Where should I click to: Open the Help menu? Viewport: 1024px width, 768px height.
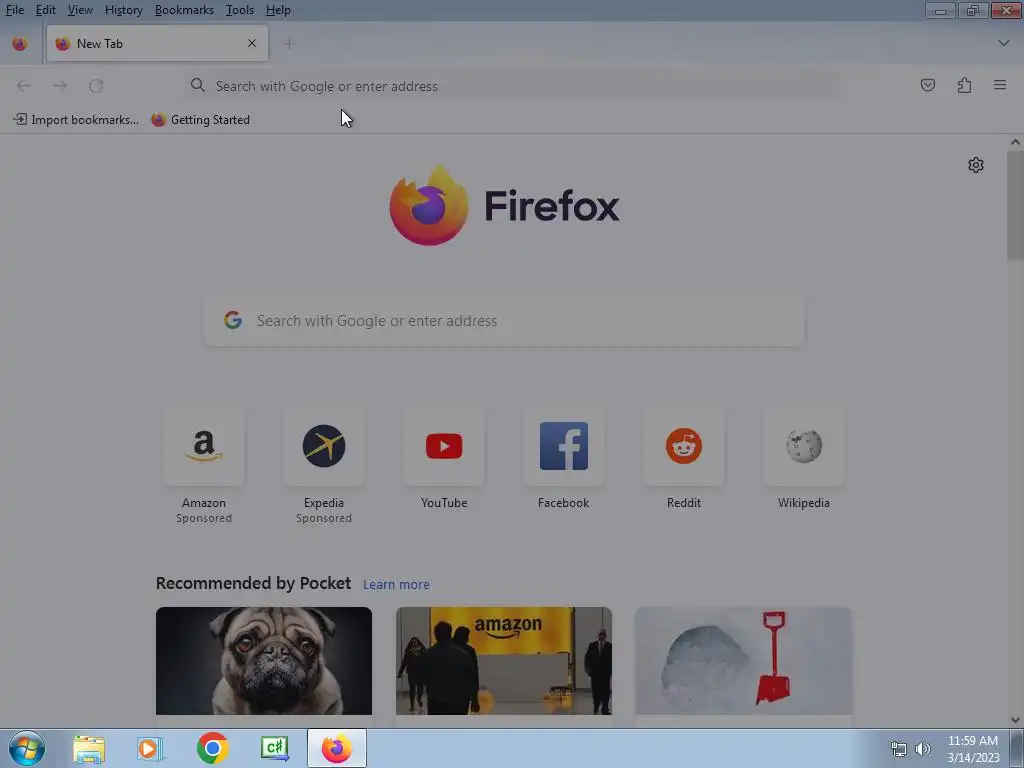point(278,10)
